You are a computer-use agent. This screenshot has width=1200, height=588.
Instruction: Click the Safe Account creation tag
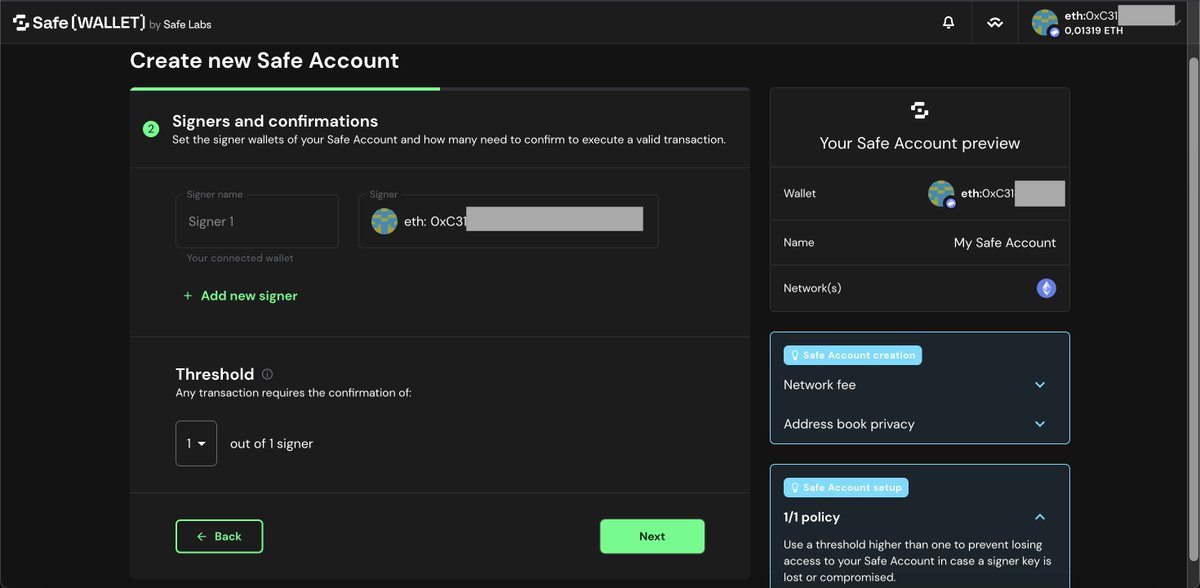point(852,355)
